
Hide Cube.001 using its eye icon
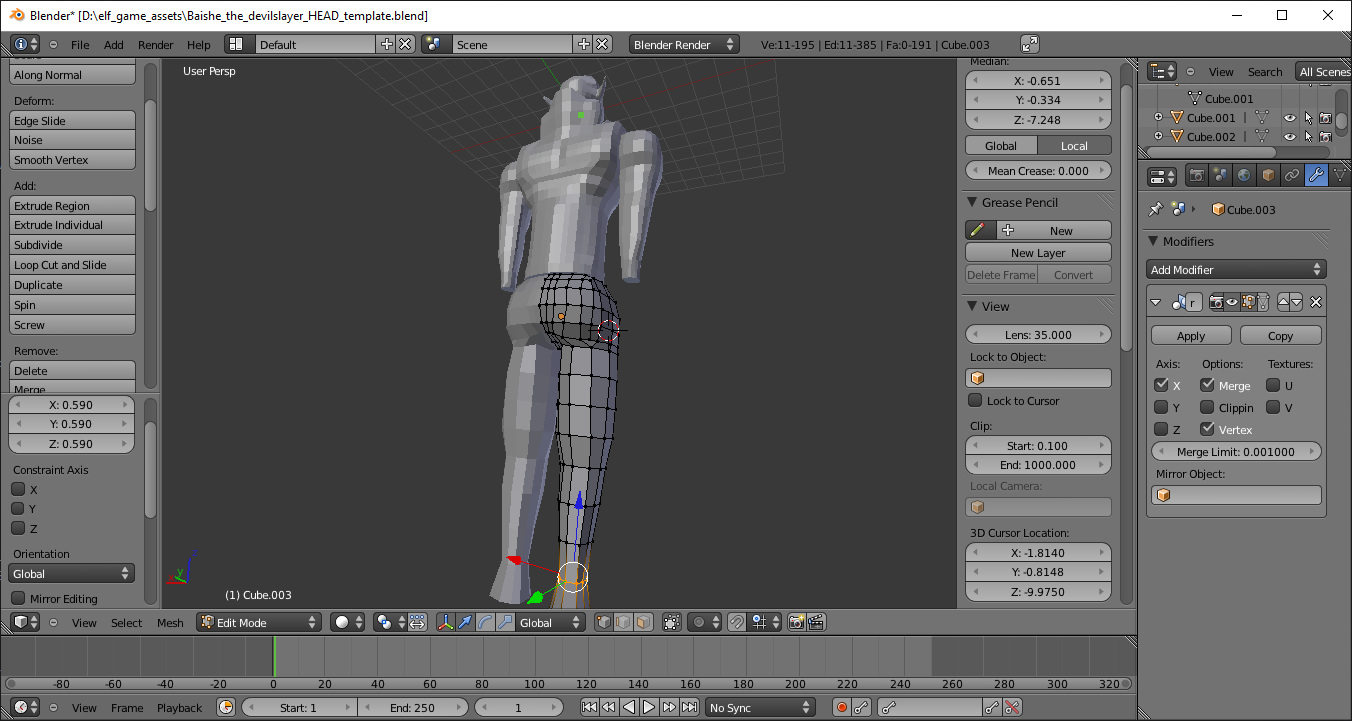pos(1289,118)
